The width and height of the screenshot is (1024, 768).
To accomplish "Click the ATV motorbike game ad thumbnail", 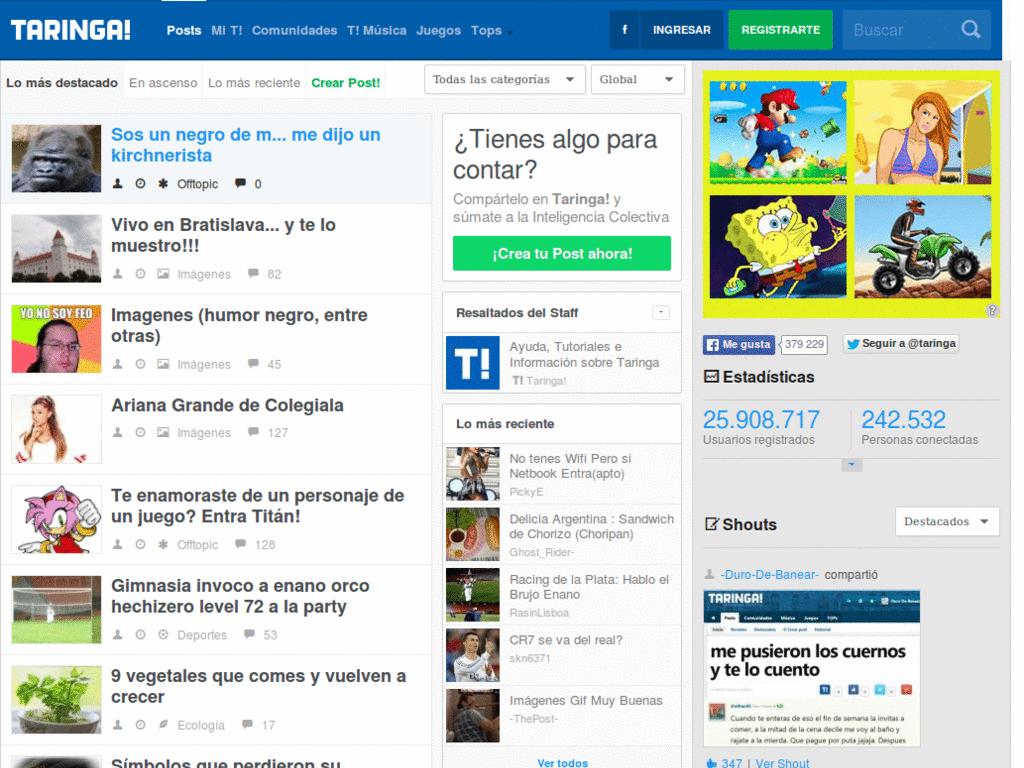I will click(923, 247).
